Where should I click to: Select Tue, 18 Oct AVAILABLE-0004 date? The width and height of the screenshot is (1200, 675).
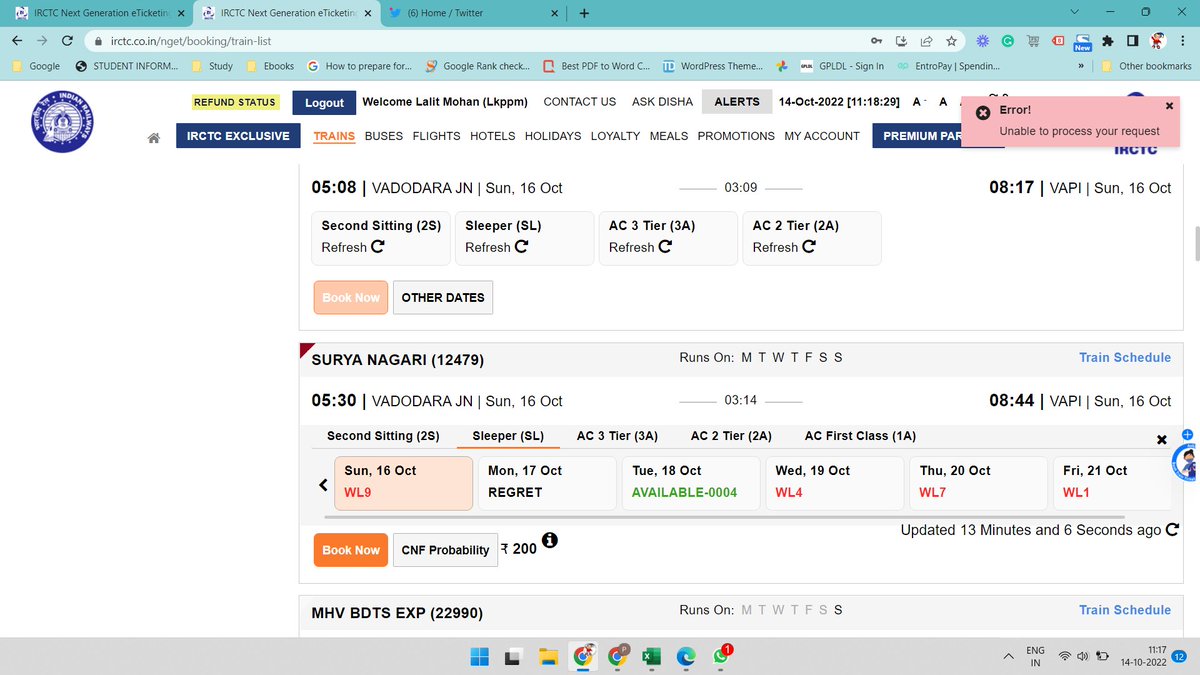pos(692,483)
